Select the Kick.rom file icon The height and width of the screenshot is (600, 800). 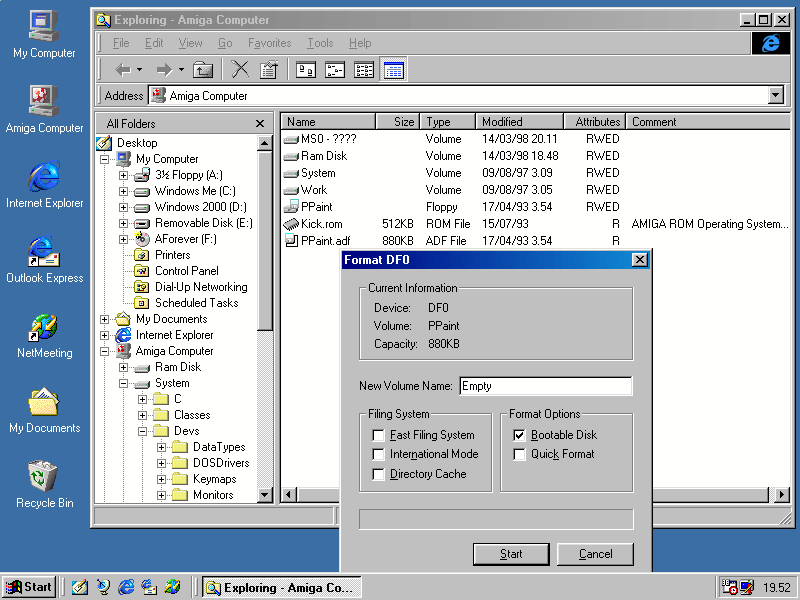coord(291,224)
